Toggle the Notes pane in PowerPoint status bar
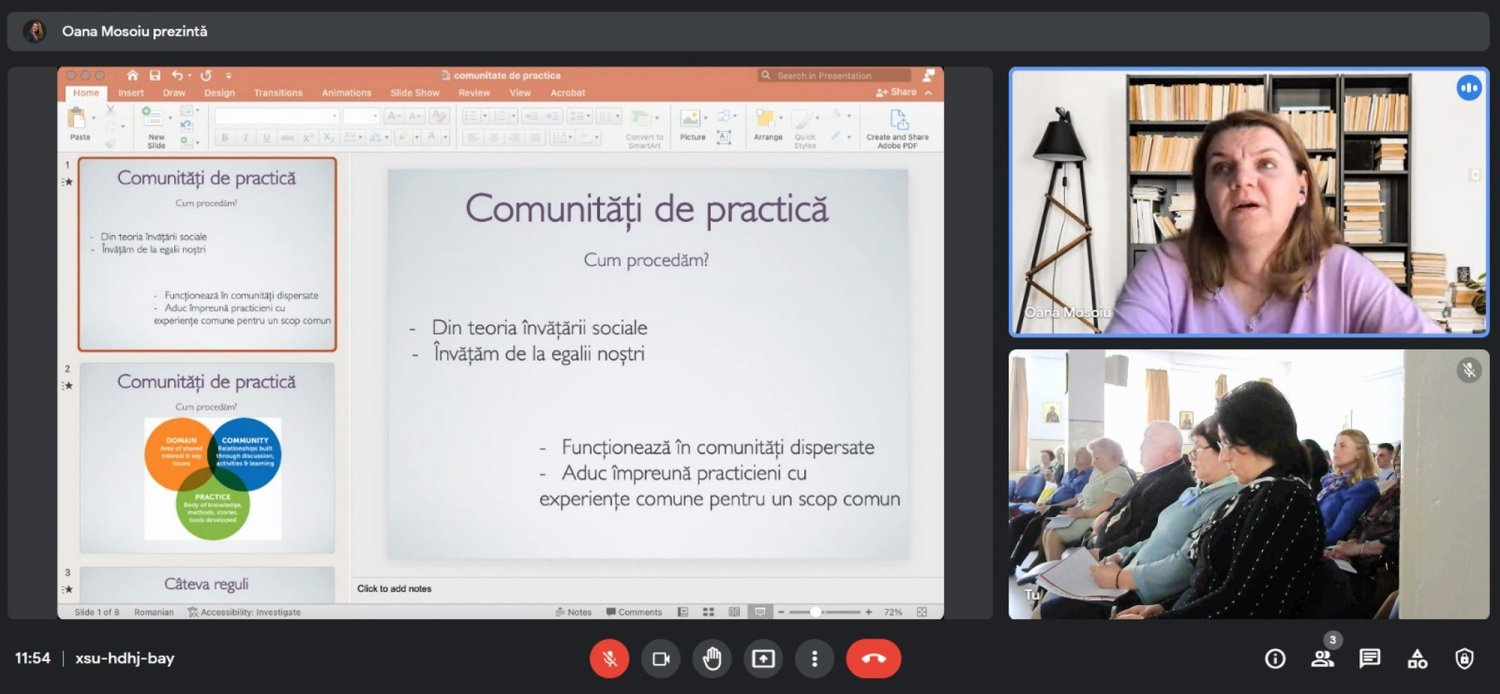The height and width of the screenshot is (694, 1500). [x=573, y=612]
